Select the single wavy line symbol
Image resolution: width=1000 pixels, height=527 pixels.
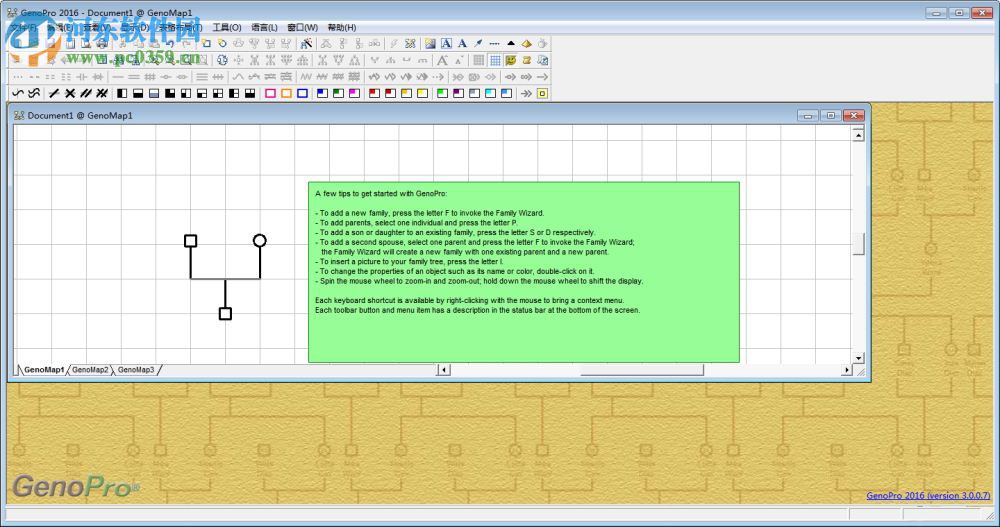[x=18, y=93]
